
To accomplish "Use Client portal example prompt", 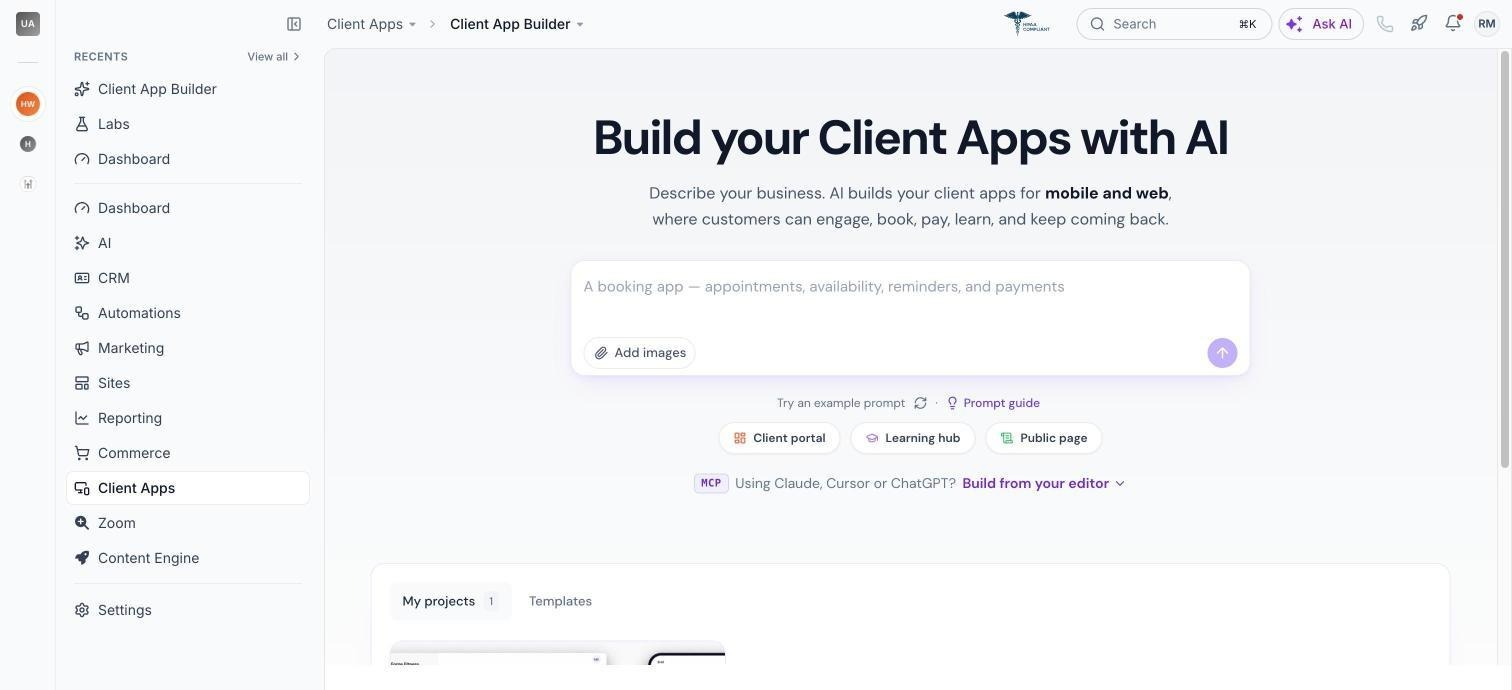I will pyautogui.click(x=780, y=438).
